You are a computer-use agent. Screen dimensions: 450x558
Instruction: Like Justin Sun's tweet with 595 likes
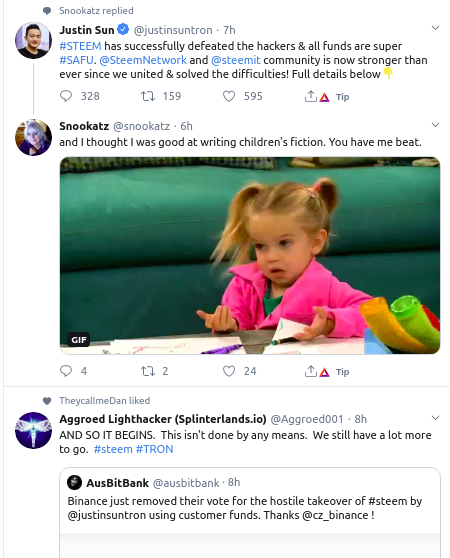pyautogui.click(x=229, y=96)
